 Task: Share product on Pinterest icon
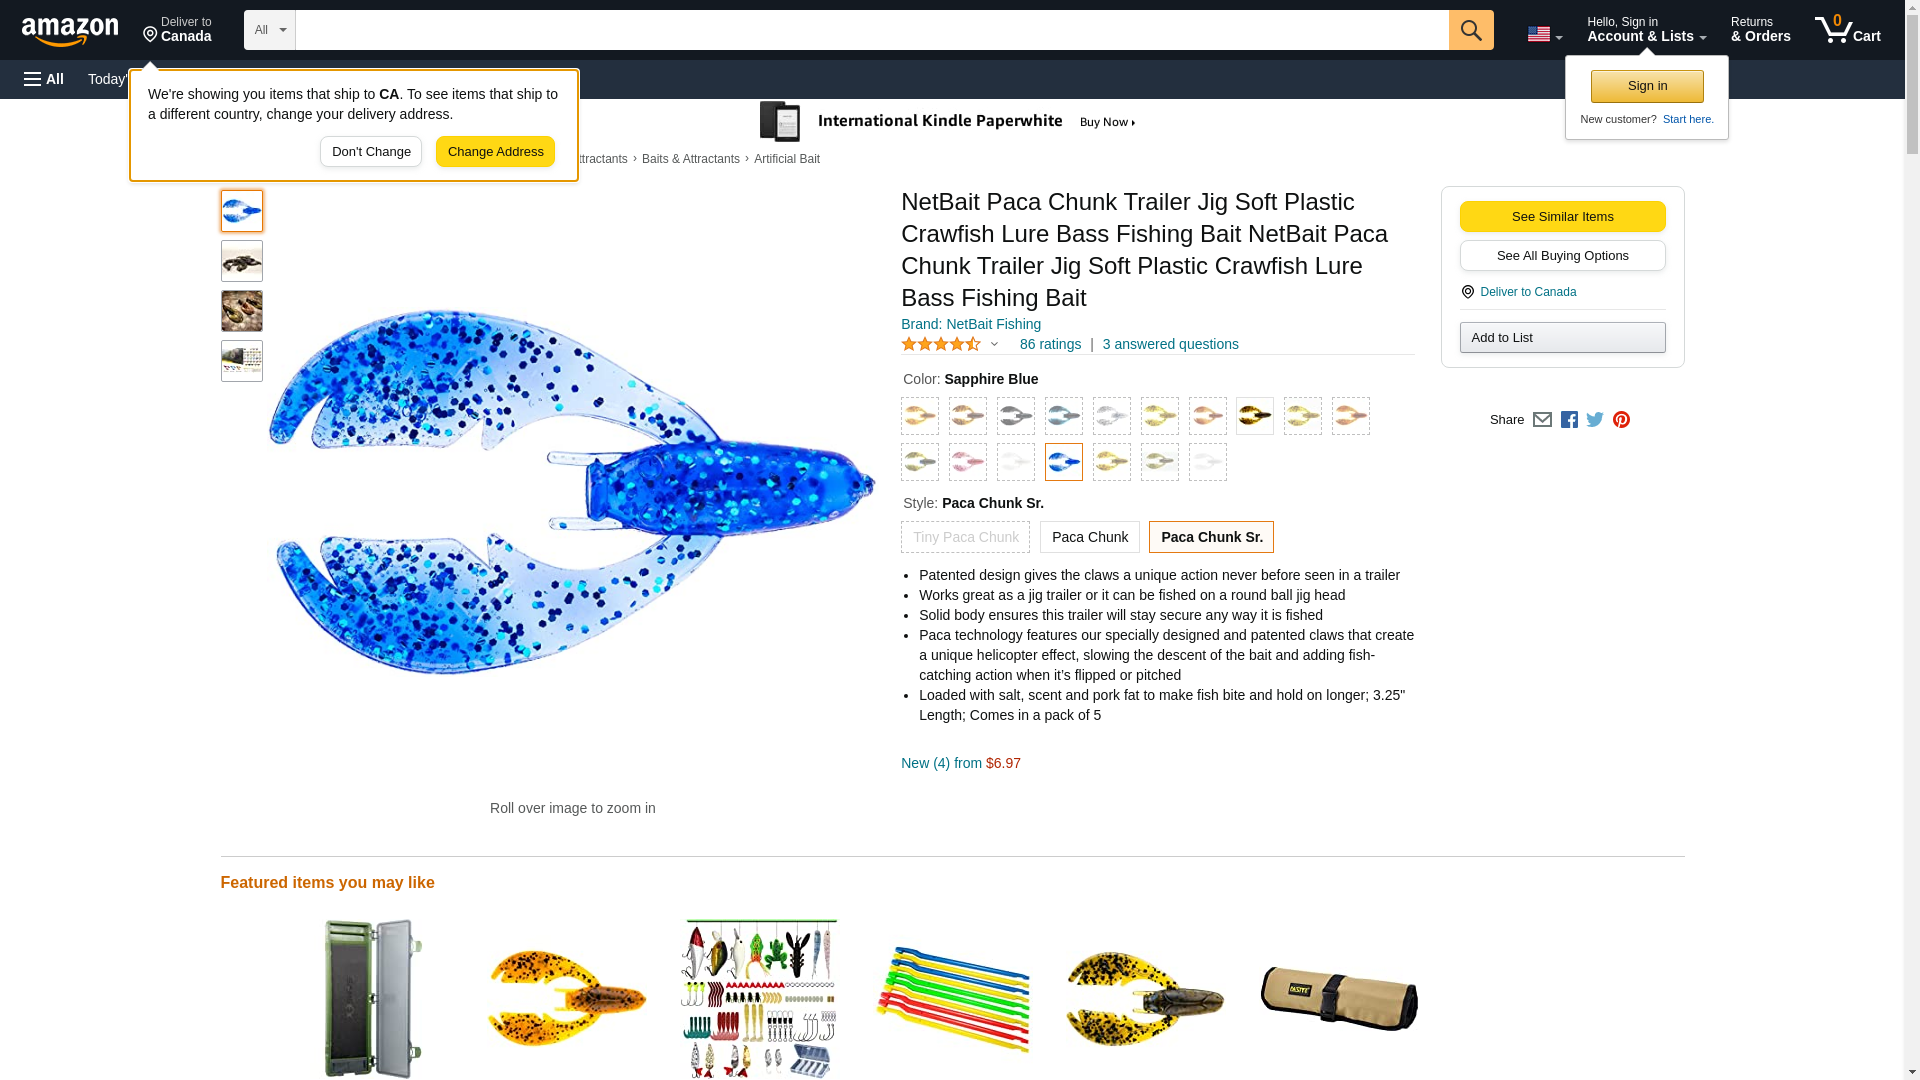[x=1621, y=420]
